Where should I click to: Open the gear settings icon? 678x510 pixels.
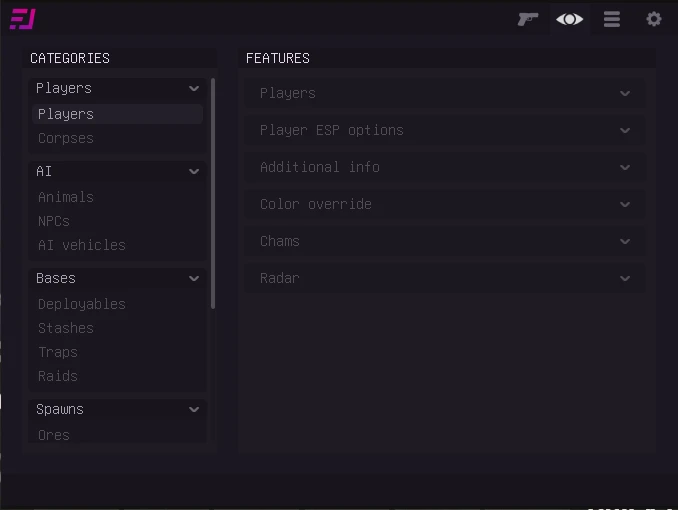[653, 19]
